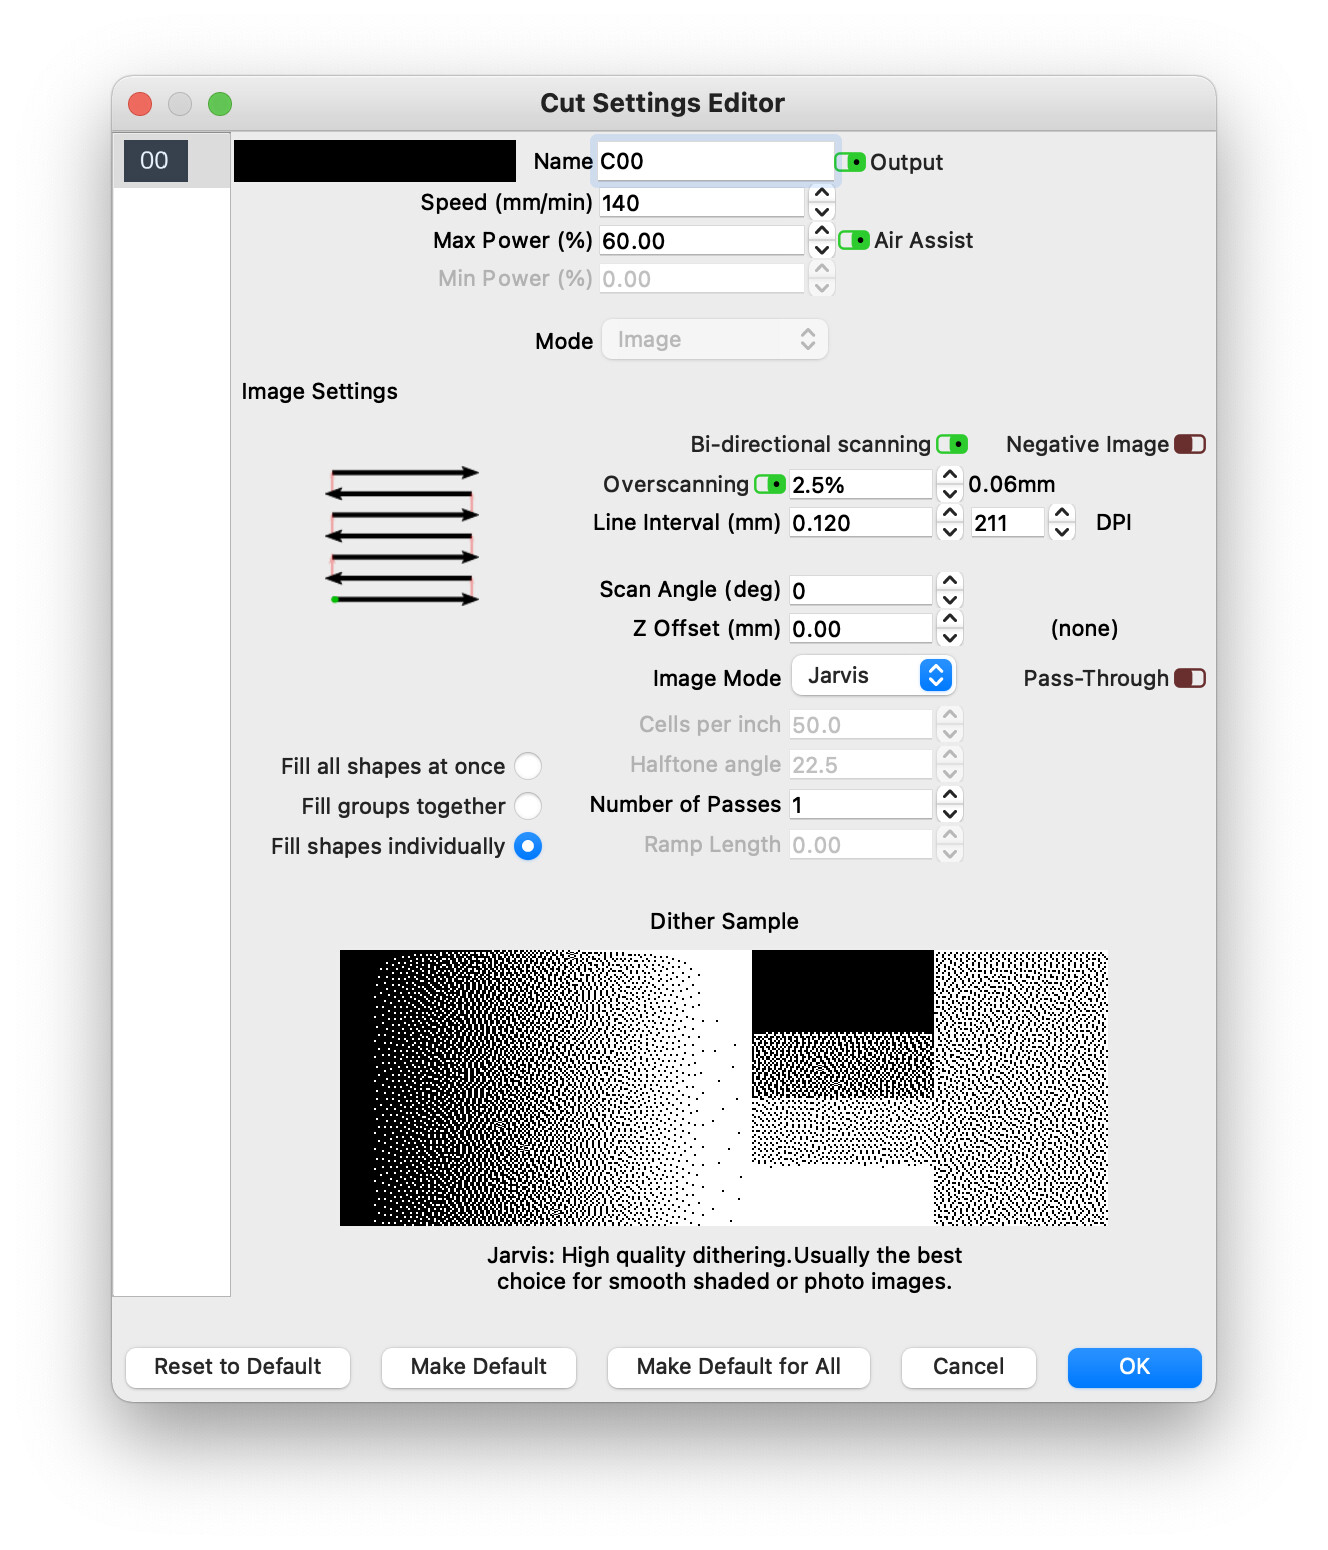Increase Speed with the up stepper arrow

821,193
